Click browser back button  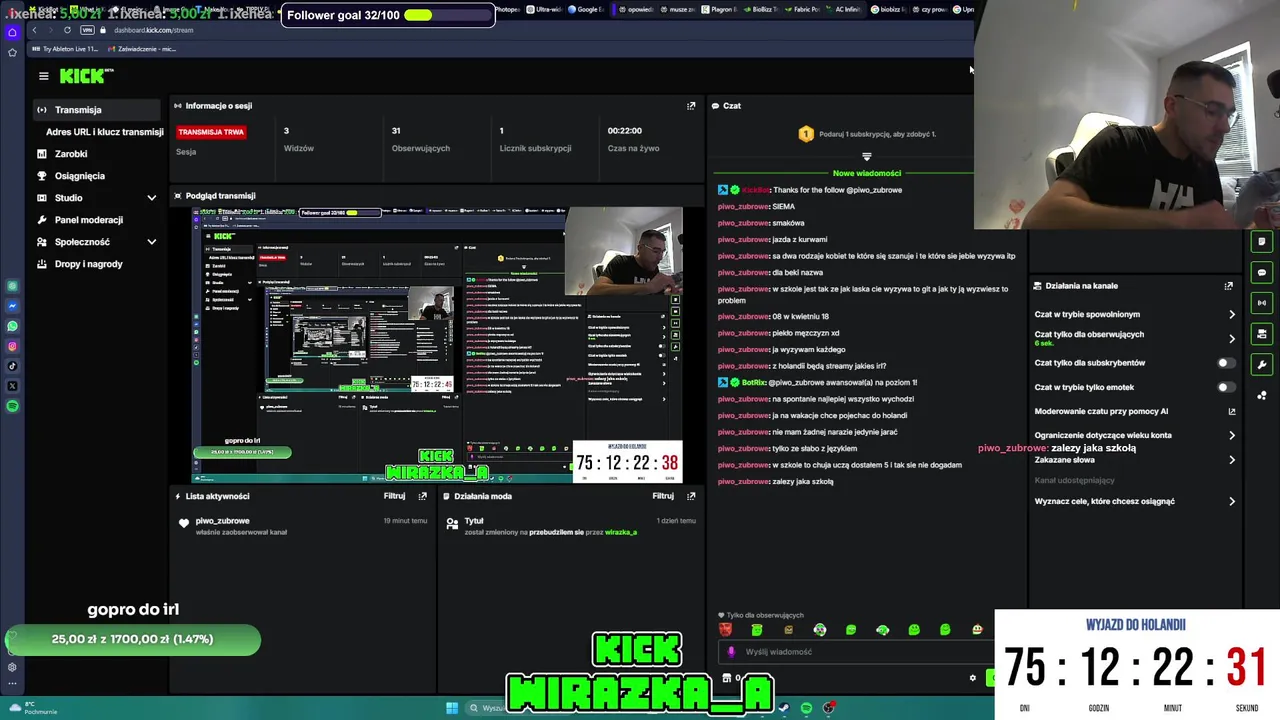point(34,30)
